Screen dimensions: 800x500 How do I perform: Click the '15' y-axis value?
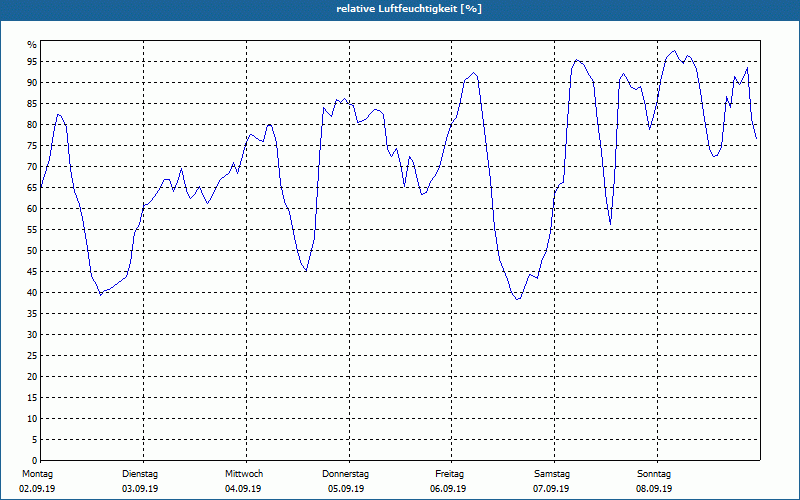(x=32, y=397)
